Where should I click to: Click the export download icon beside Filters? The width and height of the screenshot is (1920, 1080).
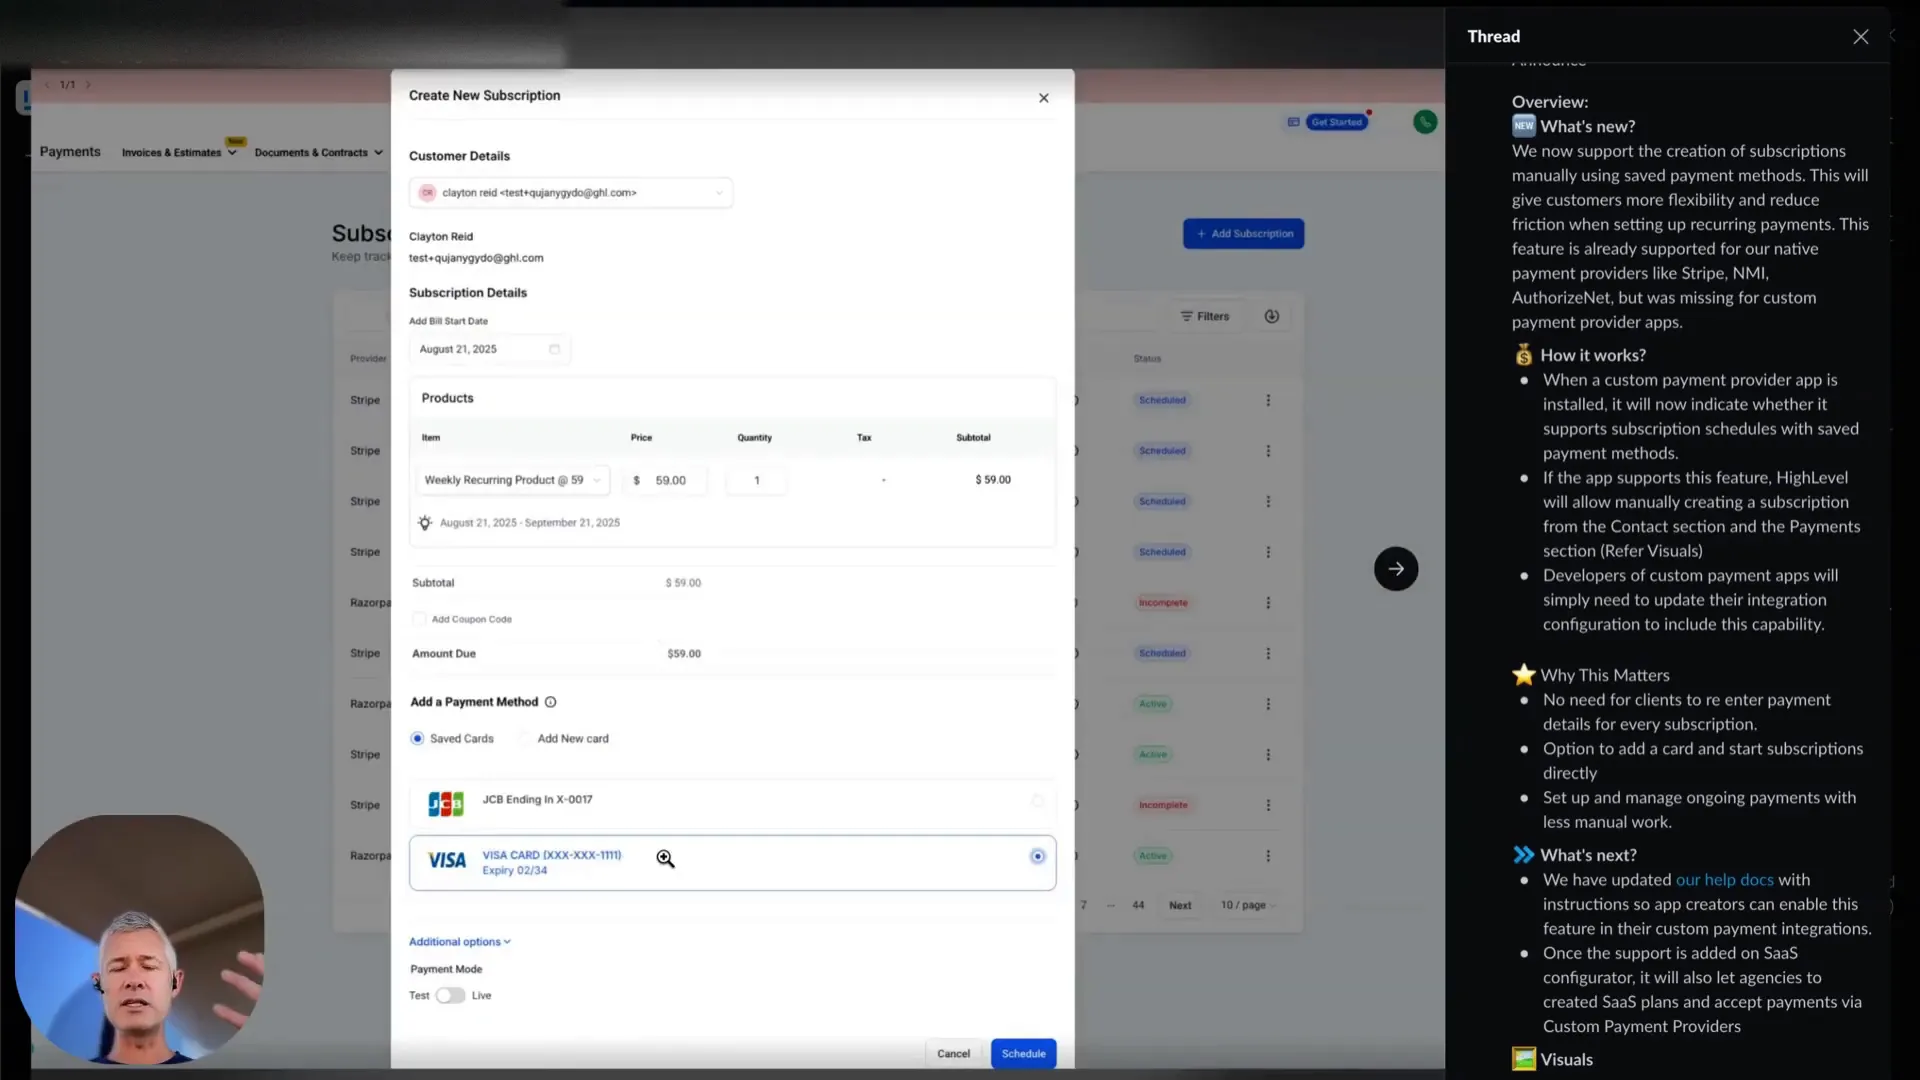pos(1271,316)
